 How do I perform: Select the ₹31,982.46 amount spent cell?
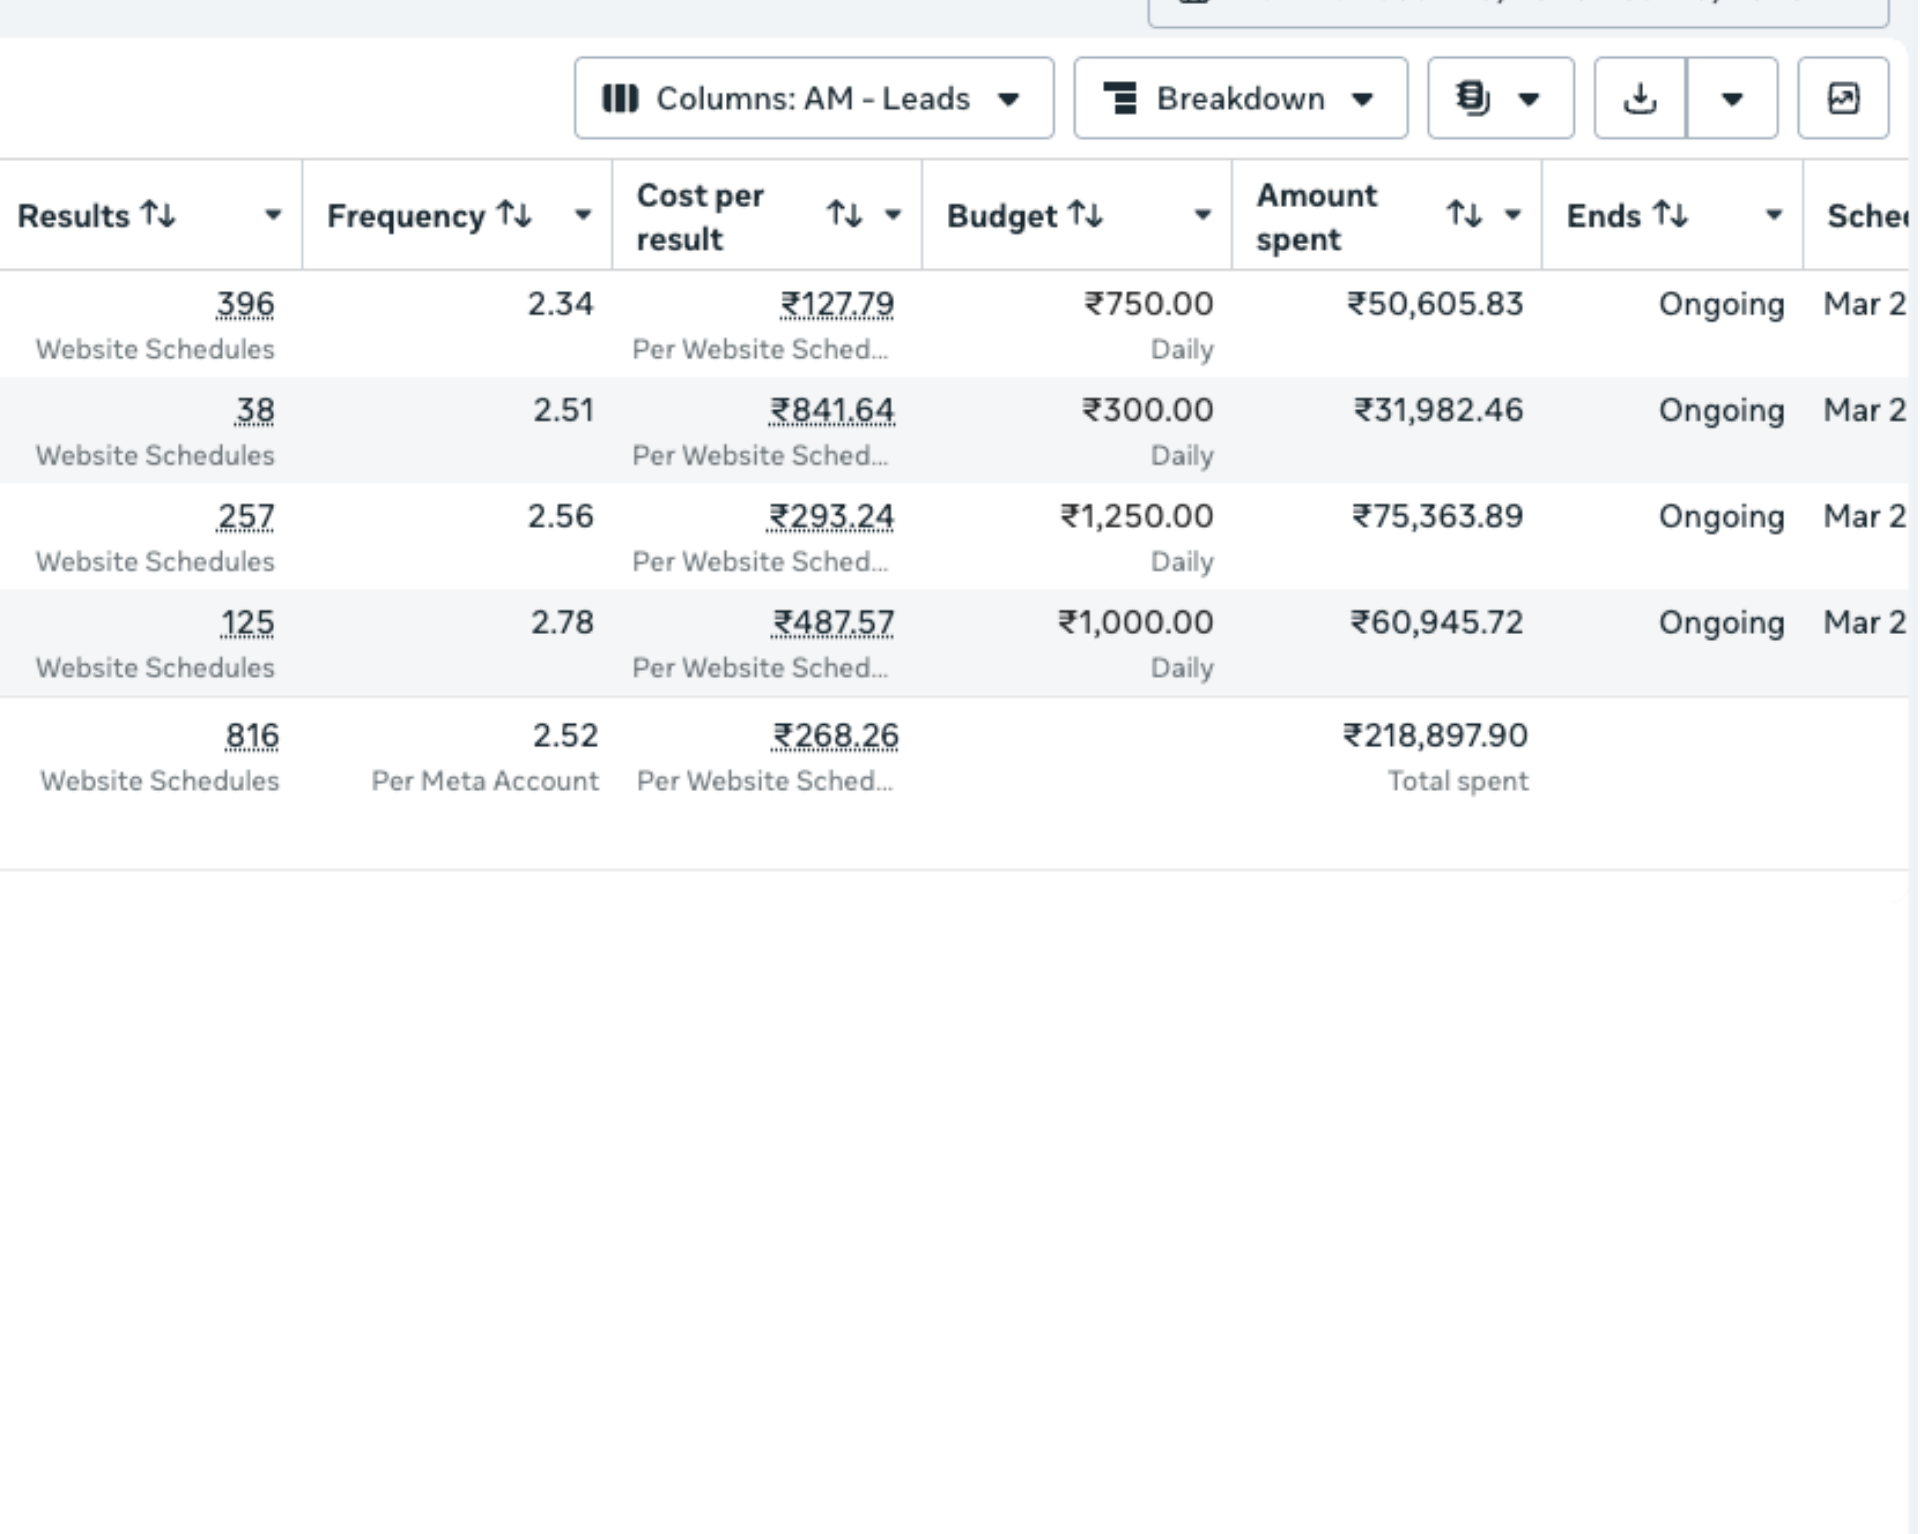[1438, 410]
